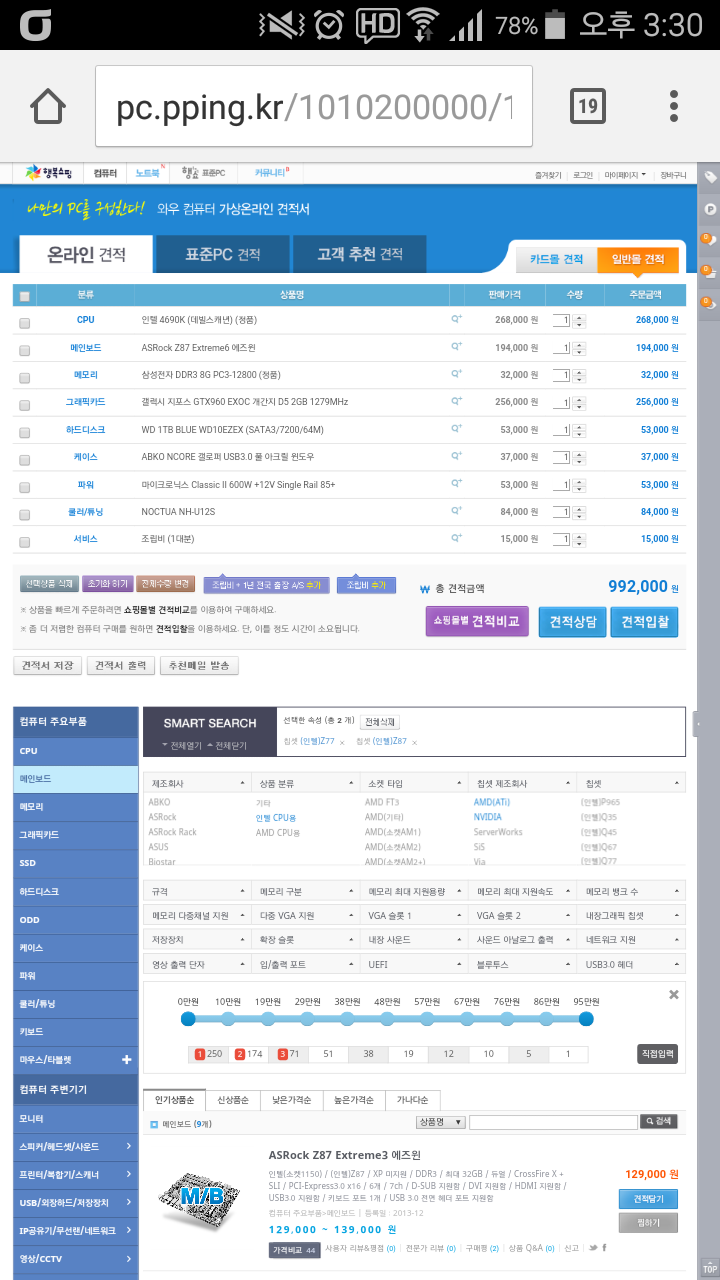Viewport: 720px width, 1280px height.
Task: Click the 선택상품 삭제 button
Action: point(49,584)
